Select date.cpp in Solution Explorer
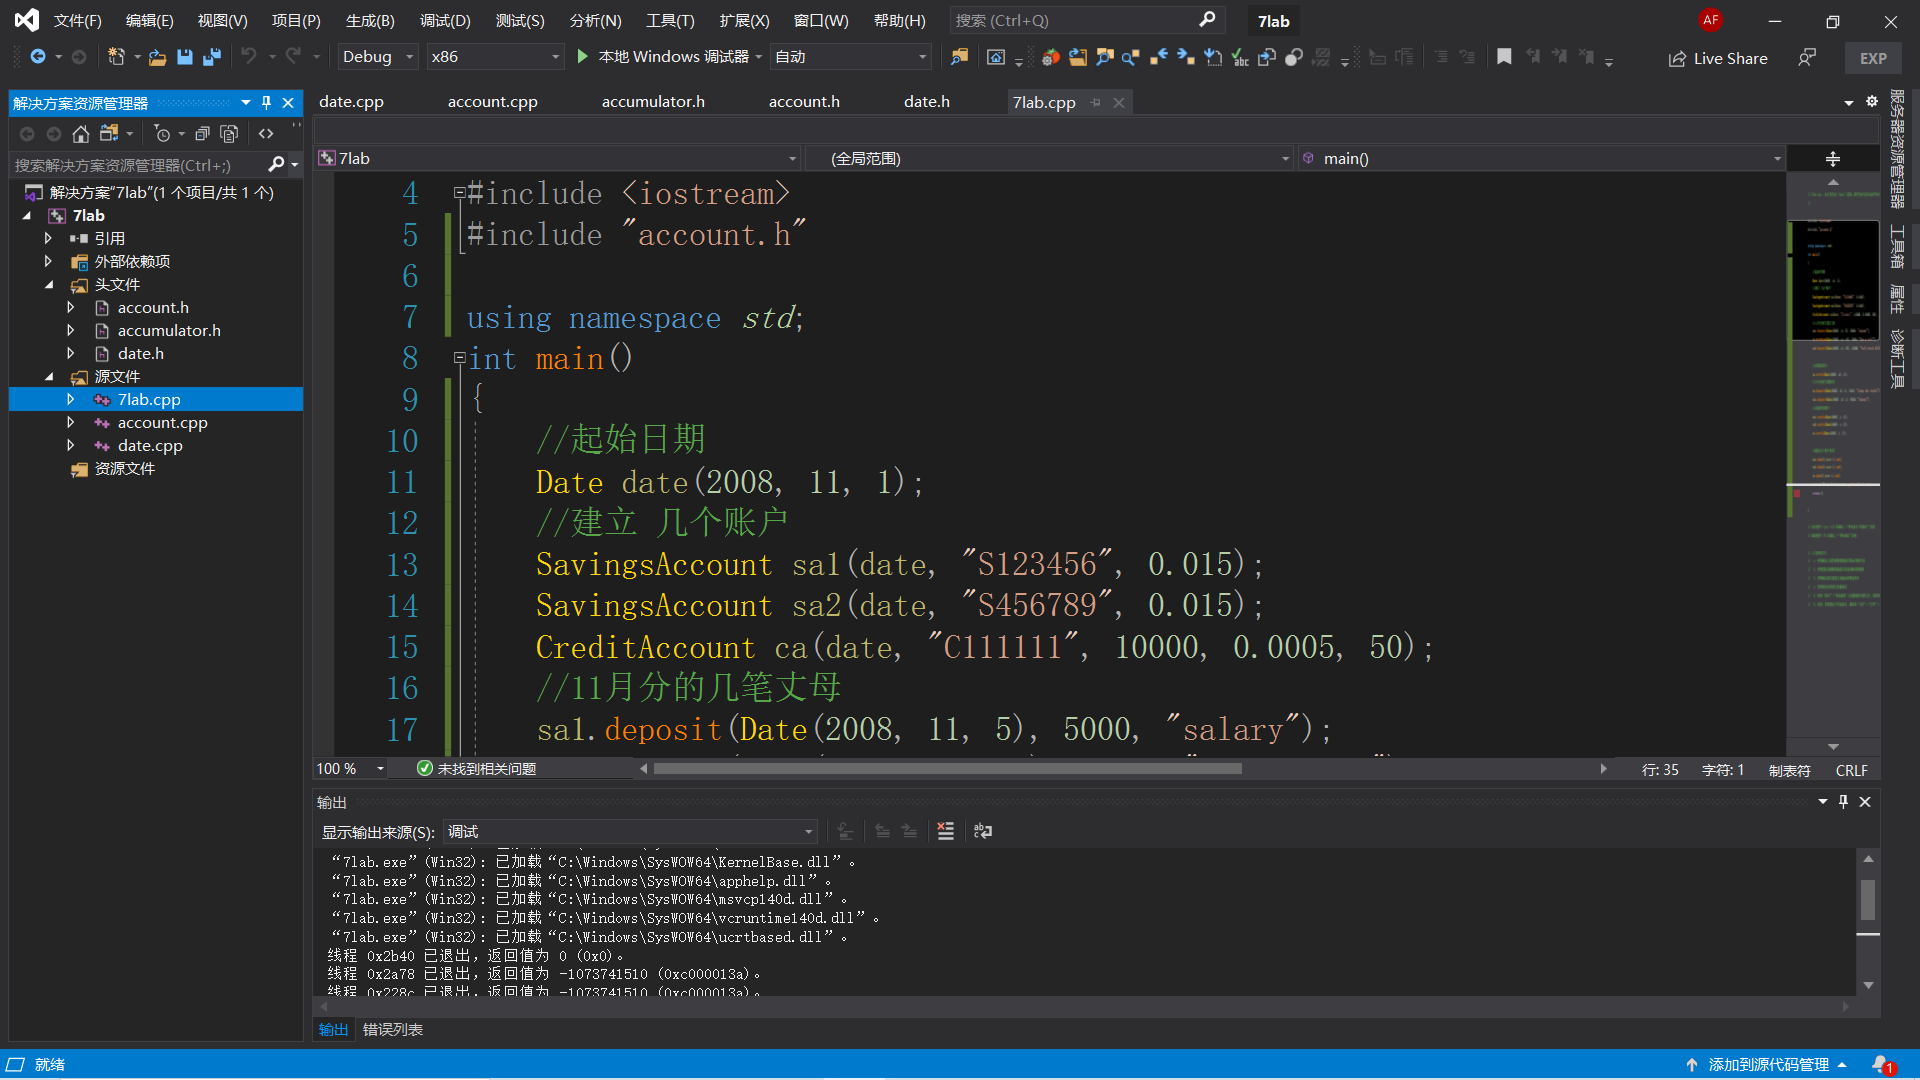The height and width of the screenshot is (1080, 1920). (150, 445)
